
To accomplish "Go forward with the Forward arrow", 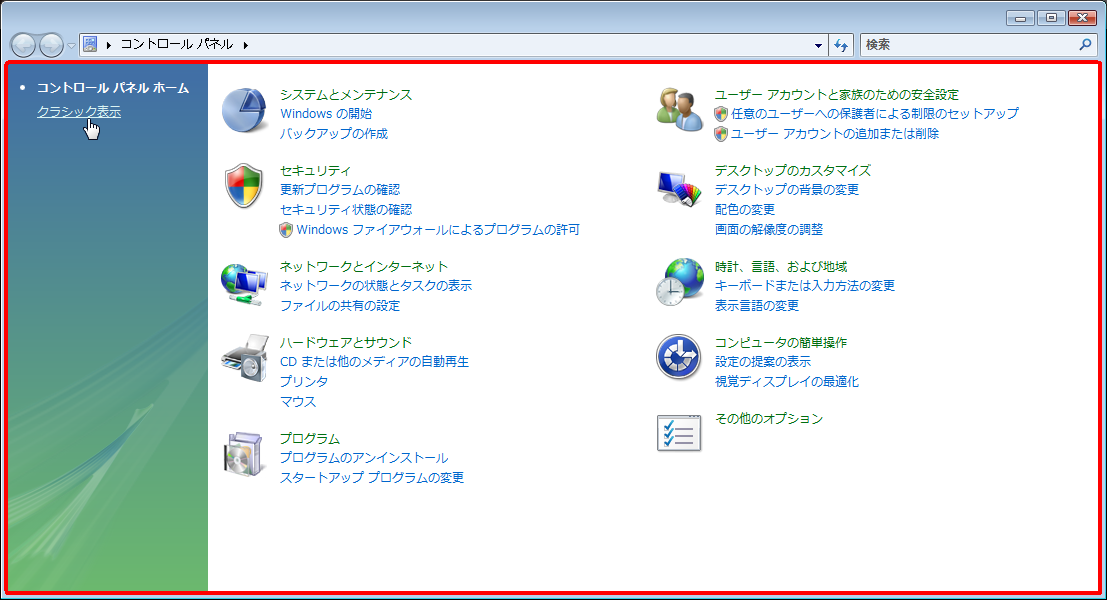I will (x=51, y=45).
